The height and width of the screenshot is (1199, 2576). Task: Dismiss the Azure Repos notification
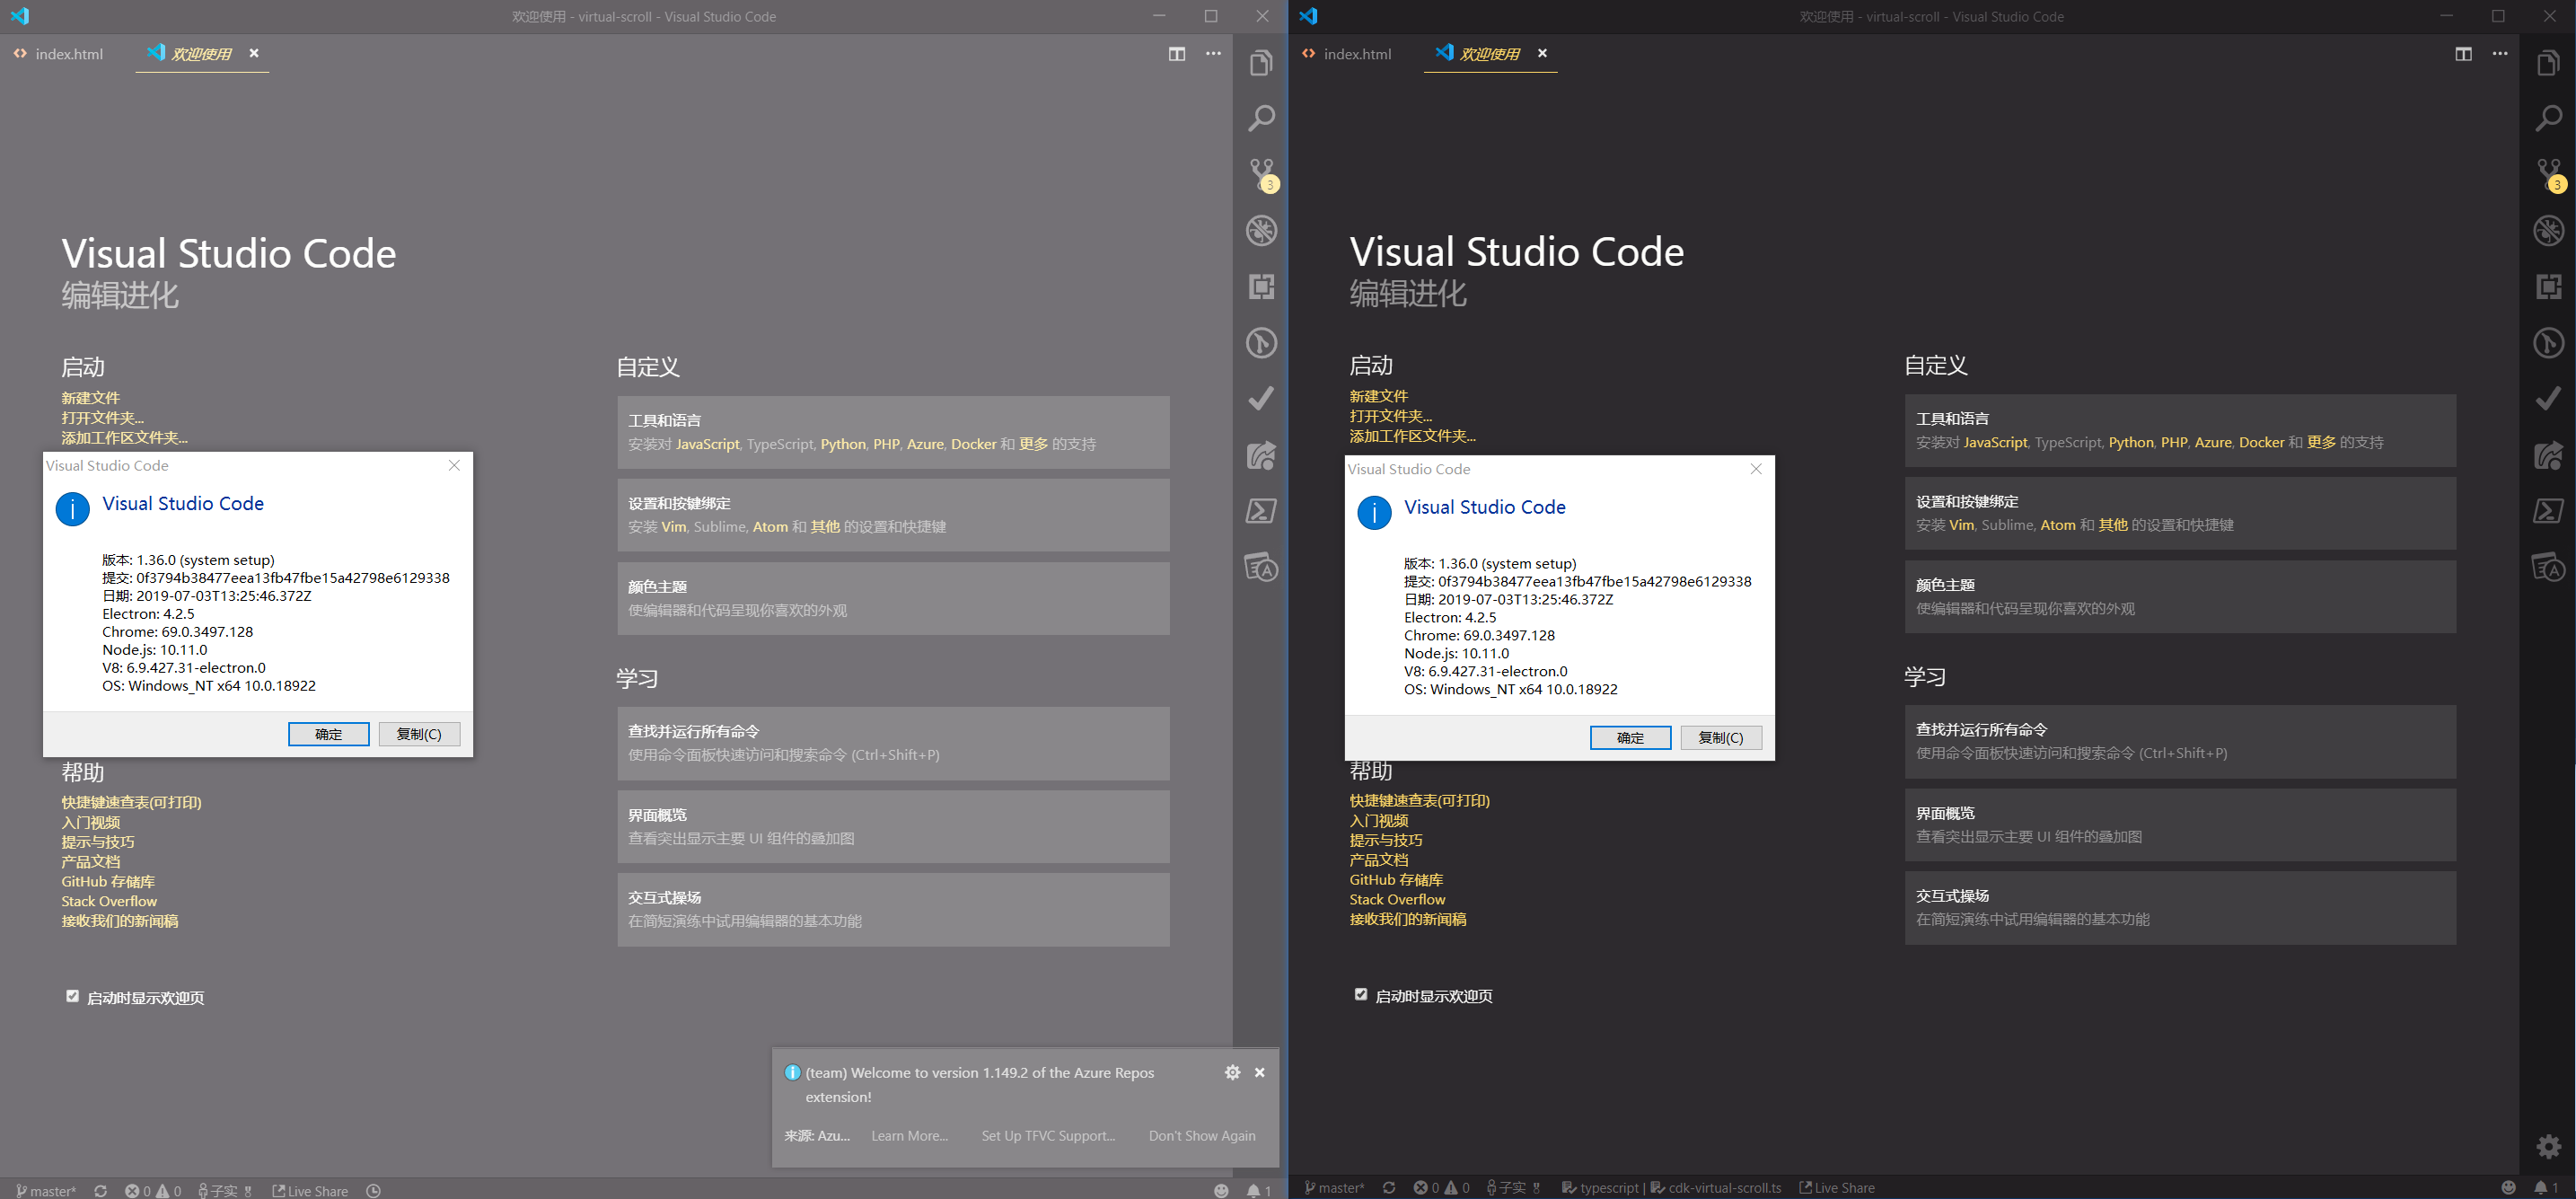coord(1260,1072)
